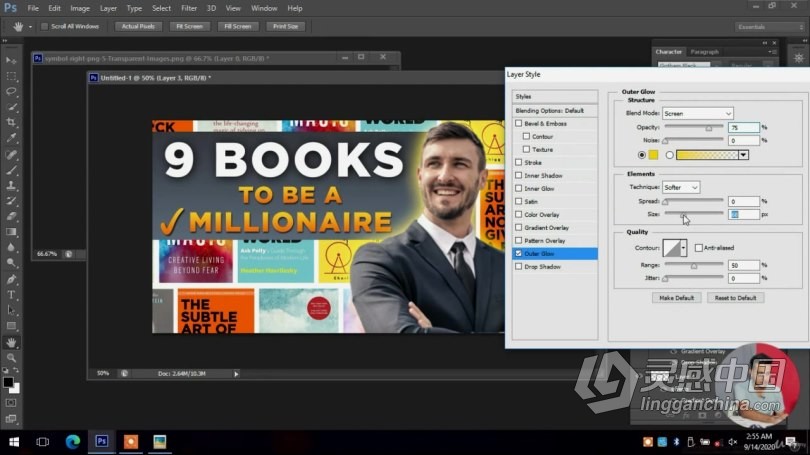
Task: Select the Dodge tool
Action: 11,263
